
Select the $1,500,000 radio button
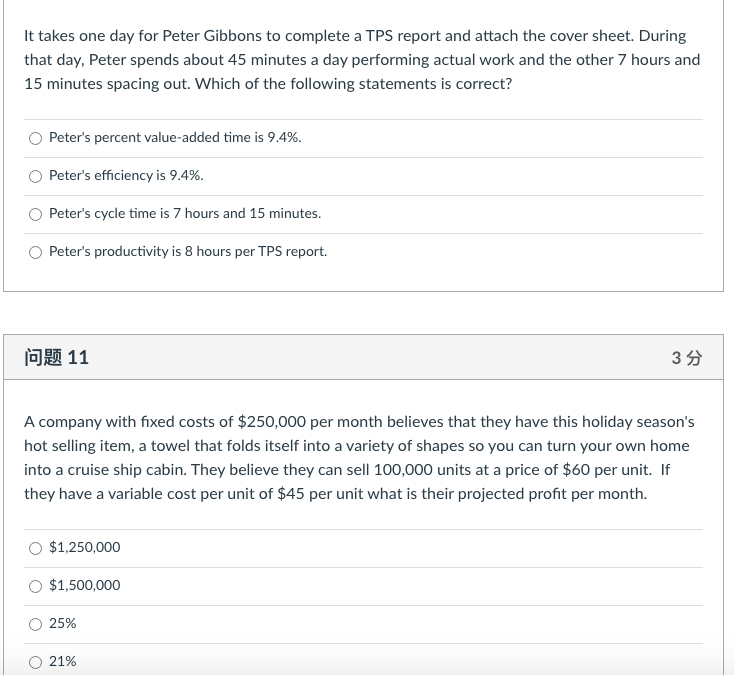pyautogui.click(x=36, y=586)
